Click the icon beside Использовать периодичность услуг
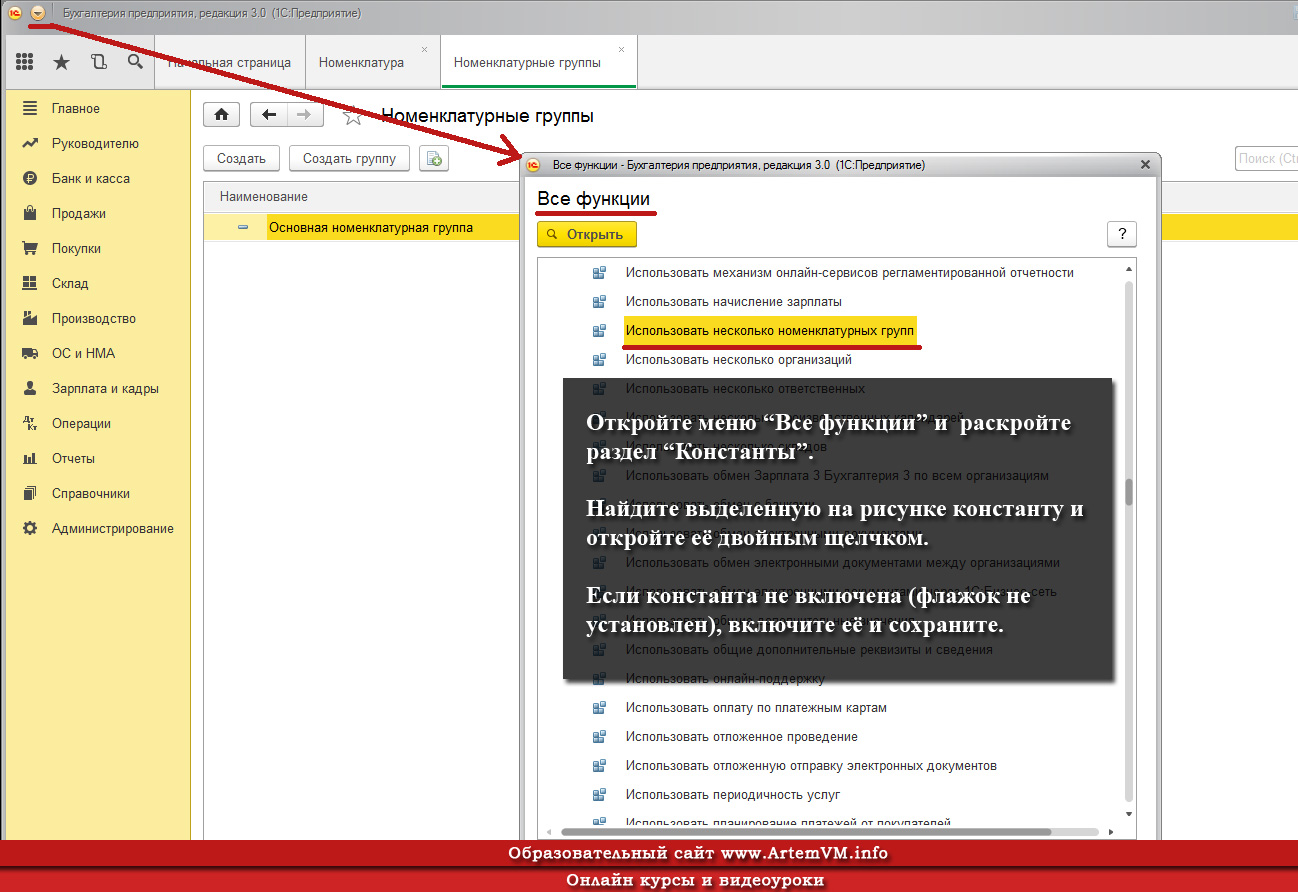 tap(599, 794)
